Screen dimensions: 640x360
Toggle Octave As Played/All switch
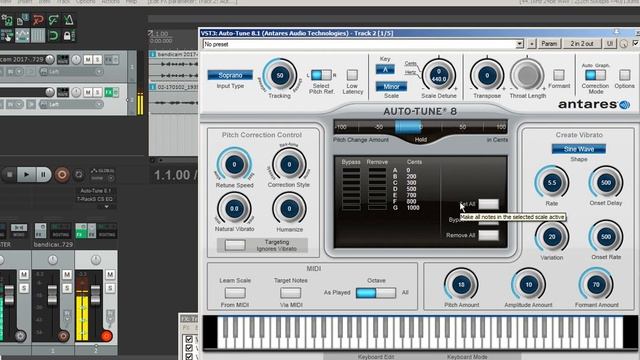(x=376, y=293)
